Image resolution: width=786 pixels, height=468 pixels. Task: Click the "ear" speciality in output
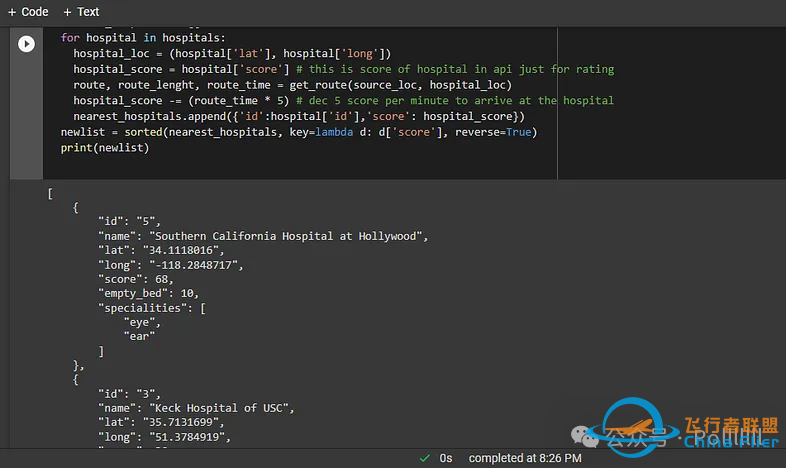point(139,336)
